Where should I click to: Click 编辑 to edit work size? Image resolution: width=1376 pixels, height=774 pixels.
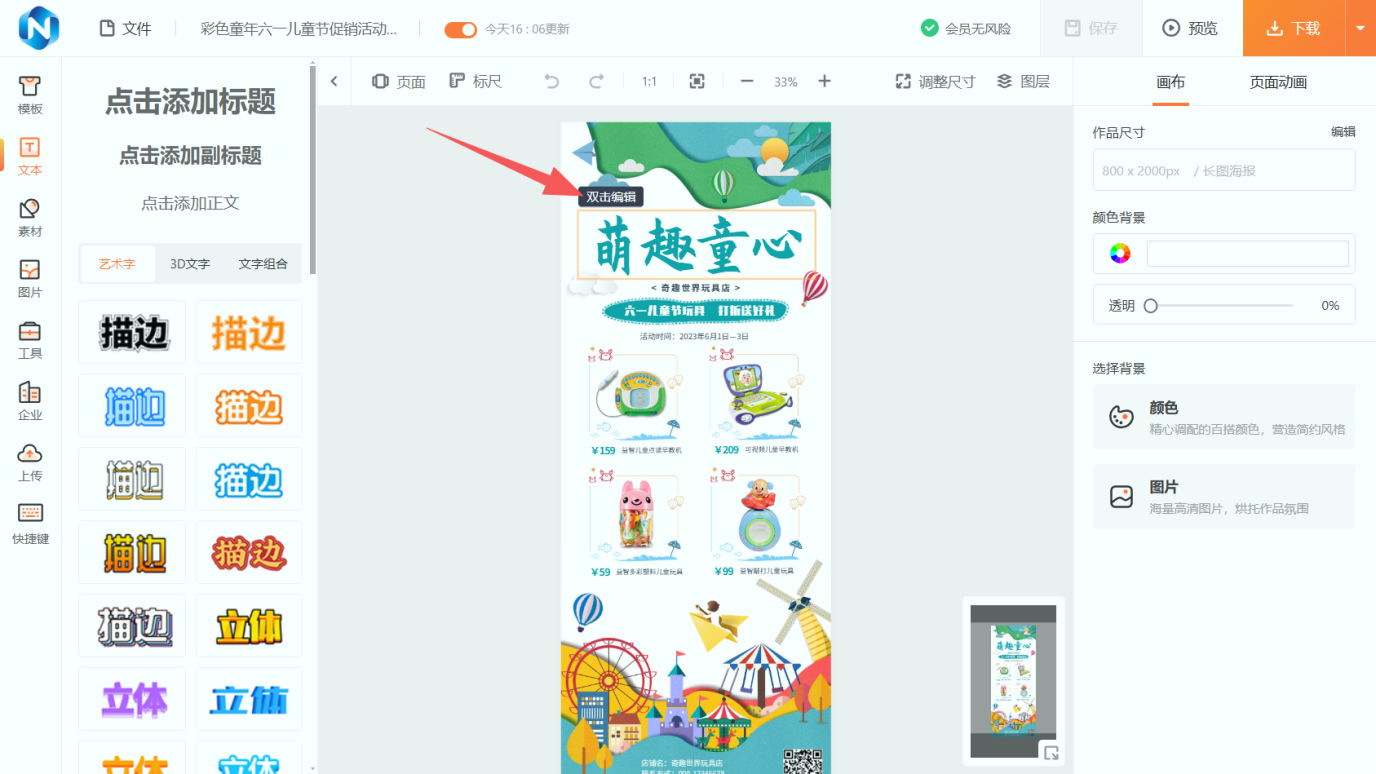(1343, 132)
